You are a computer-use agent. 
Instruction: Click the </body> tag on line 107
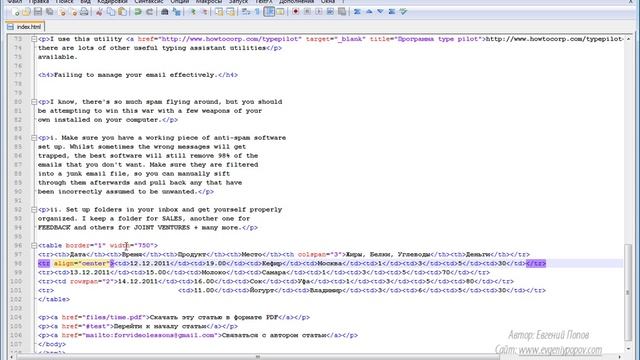point(52,344)
